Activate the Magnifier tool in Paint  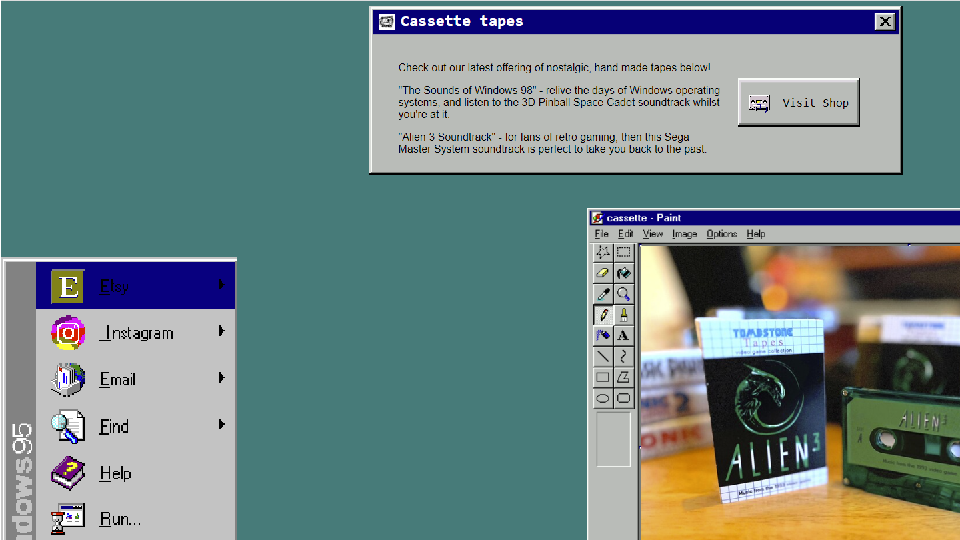623,294
